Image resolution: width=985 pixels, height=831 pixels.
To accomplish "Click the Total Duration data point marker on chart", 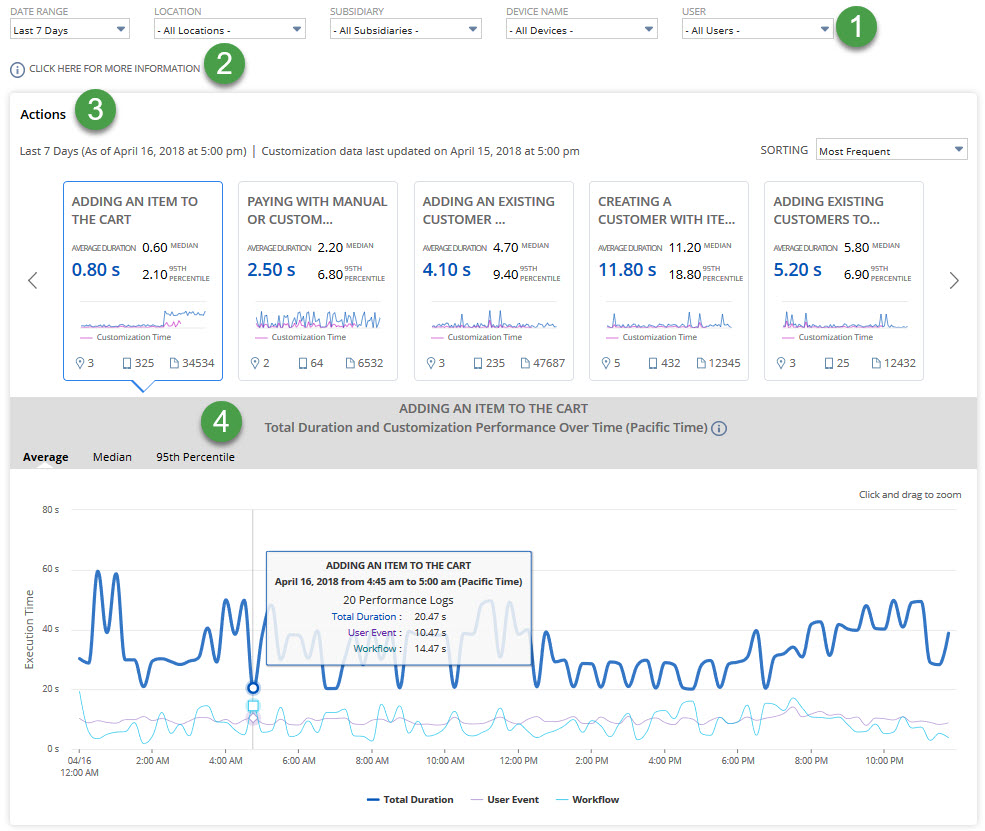I will tap(253, 688).
